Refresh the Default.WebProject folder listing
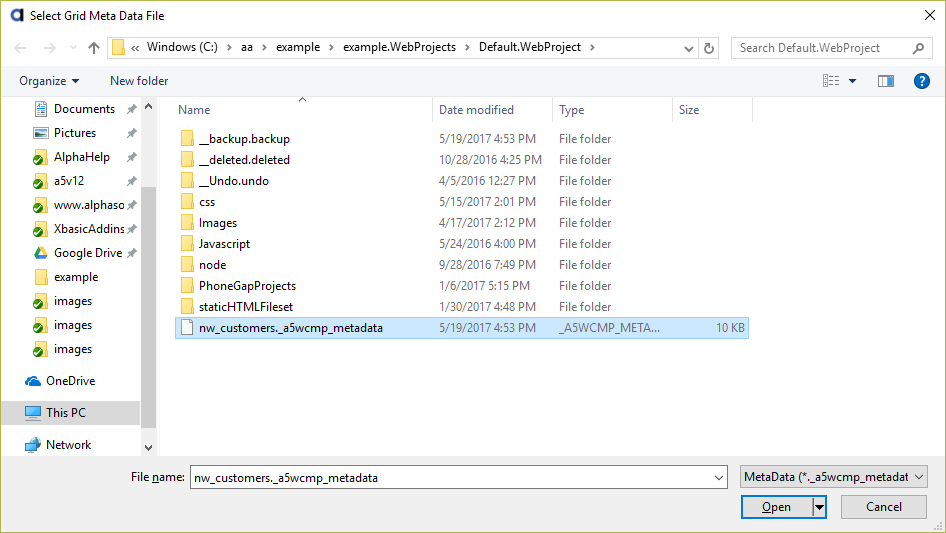Image resolution: width=946 pixels, height=533 pixels. coord(709,48)
